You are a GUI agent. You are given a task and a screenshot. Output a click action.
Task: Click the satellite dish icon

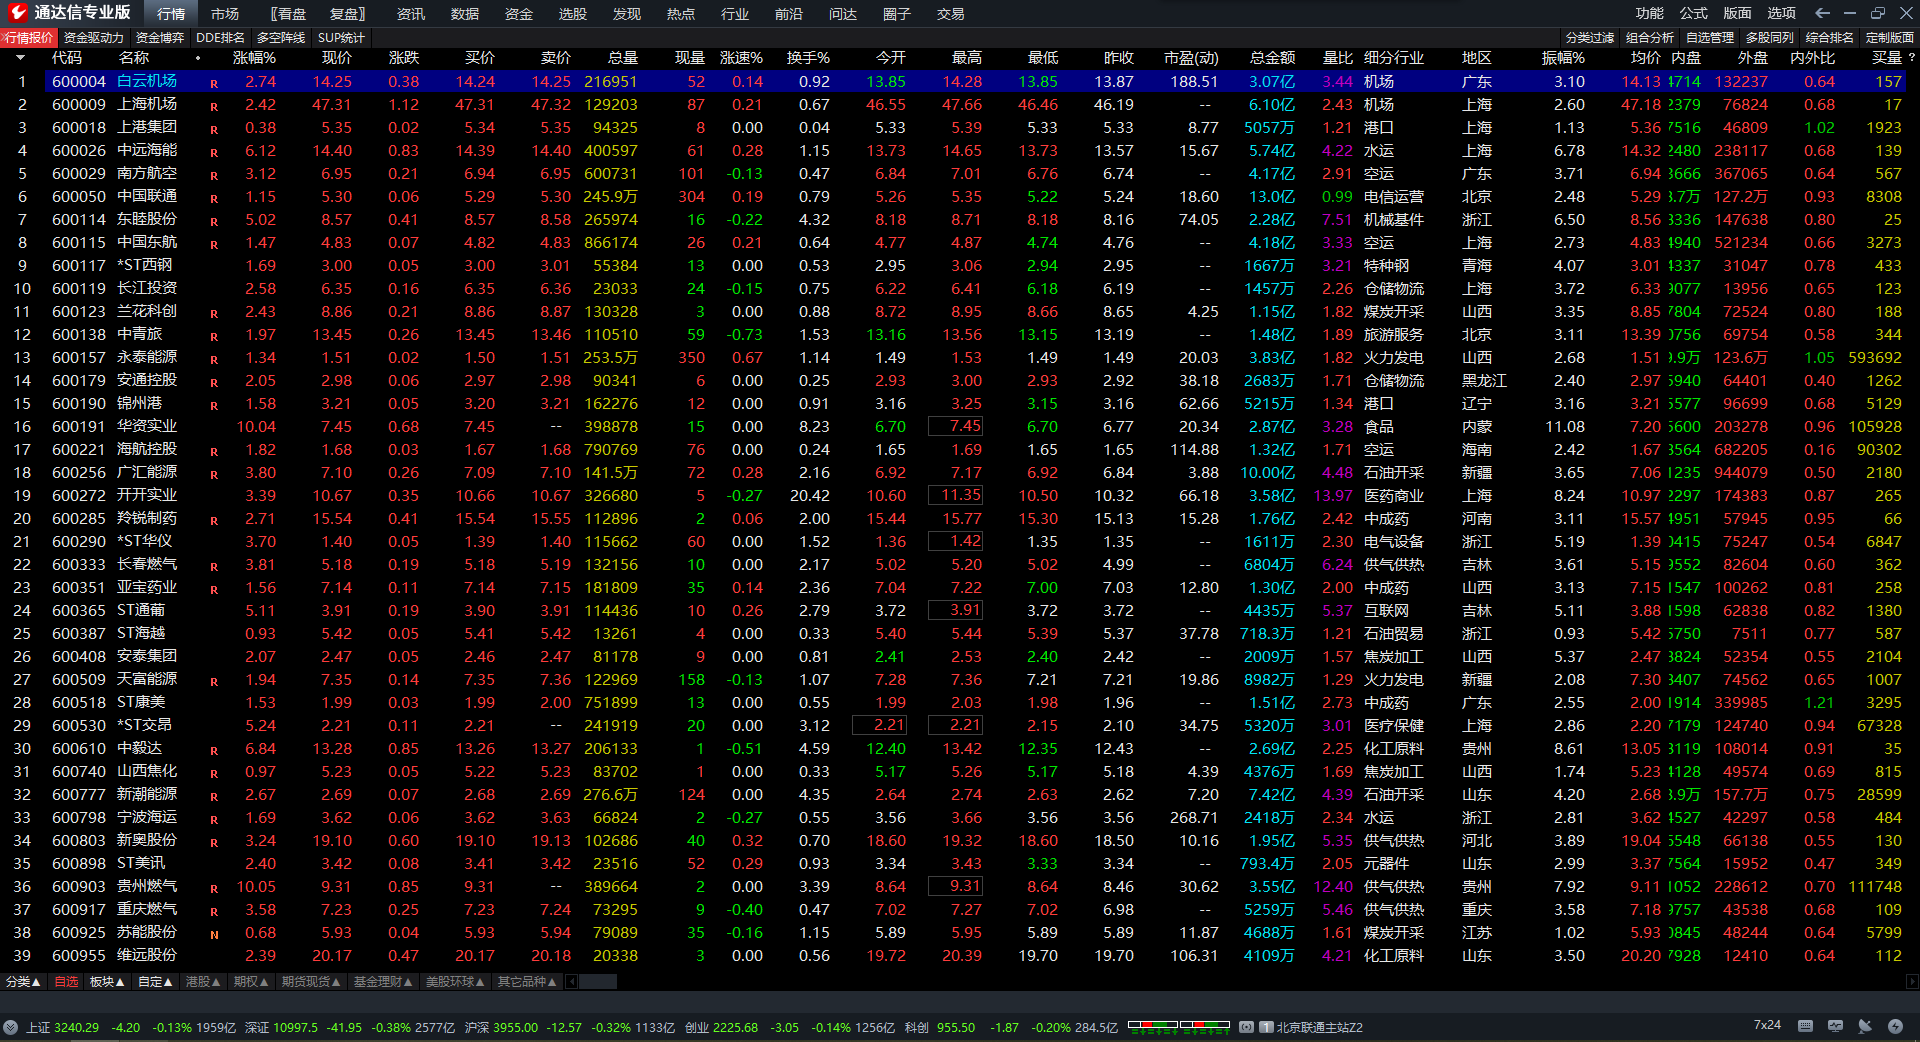click(x=1865, y=1026)
